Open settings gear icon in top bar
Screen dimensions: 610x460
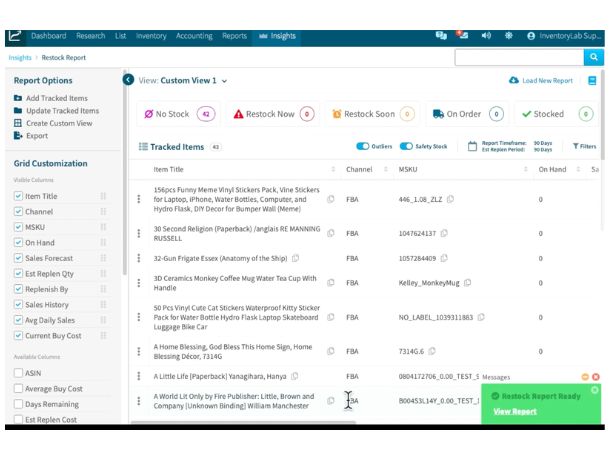click(508, 36)
